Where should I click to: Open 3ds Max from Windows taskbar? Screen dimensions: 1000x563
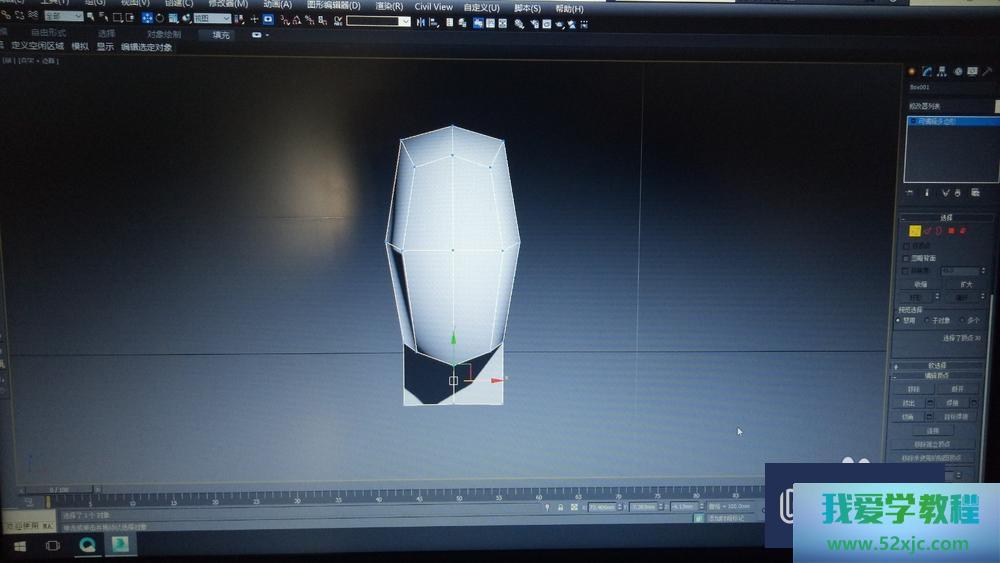pos(119,544)
